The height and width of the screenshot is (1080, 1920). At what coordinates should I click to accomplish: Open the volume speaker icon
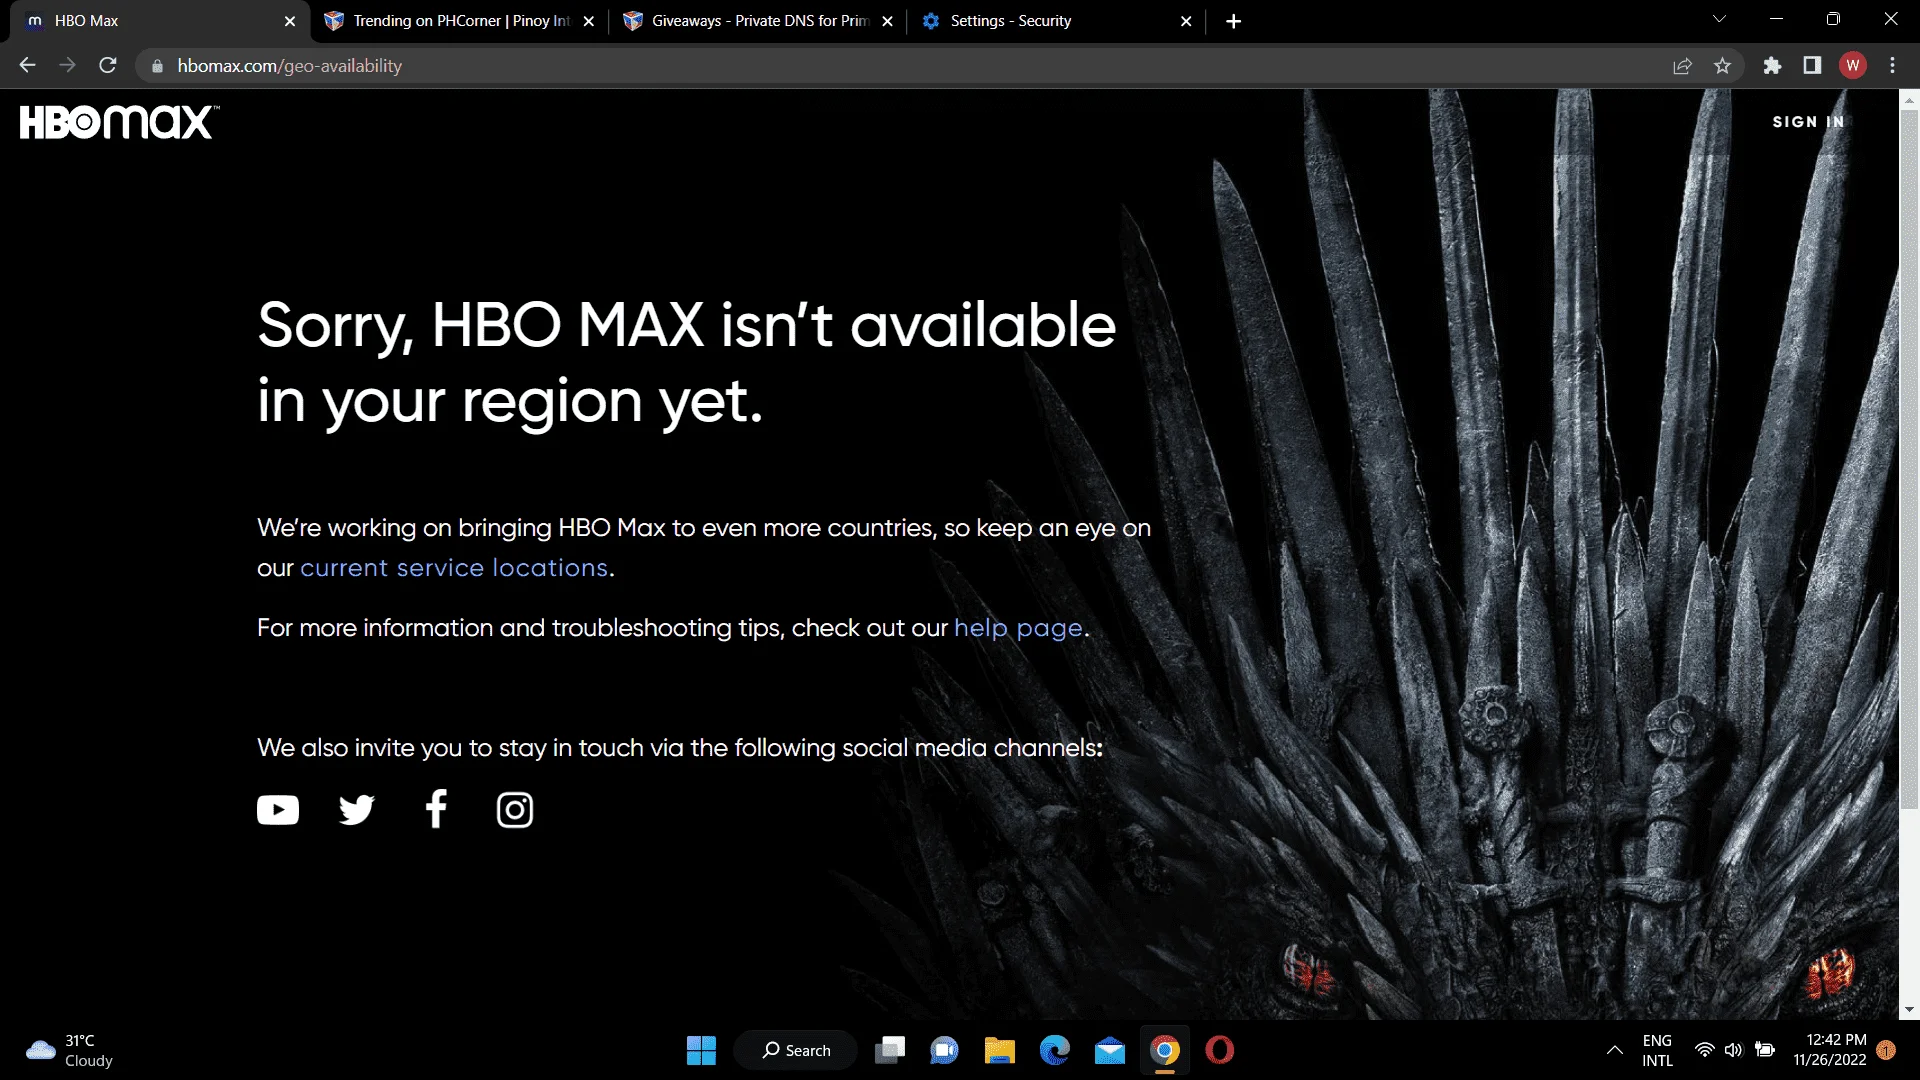pos(1734,1050)
